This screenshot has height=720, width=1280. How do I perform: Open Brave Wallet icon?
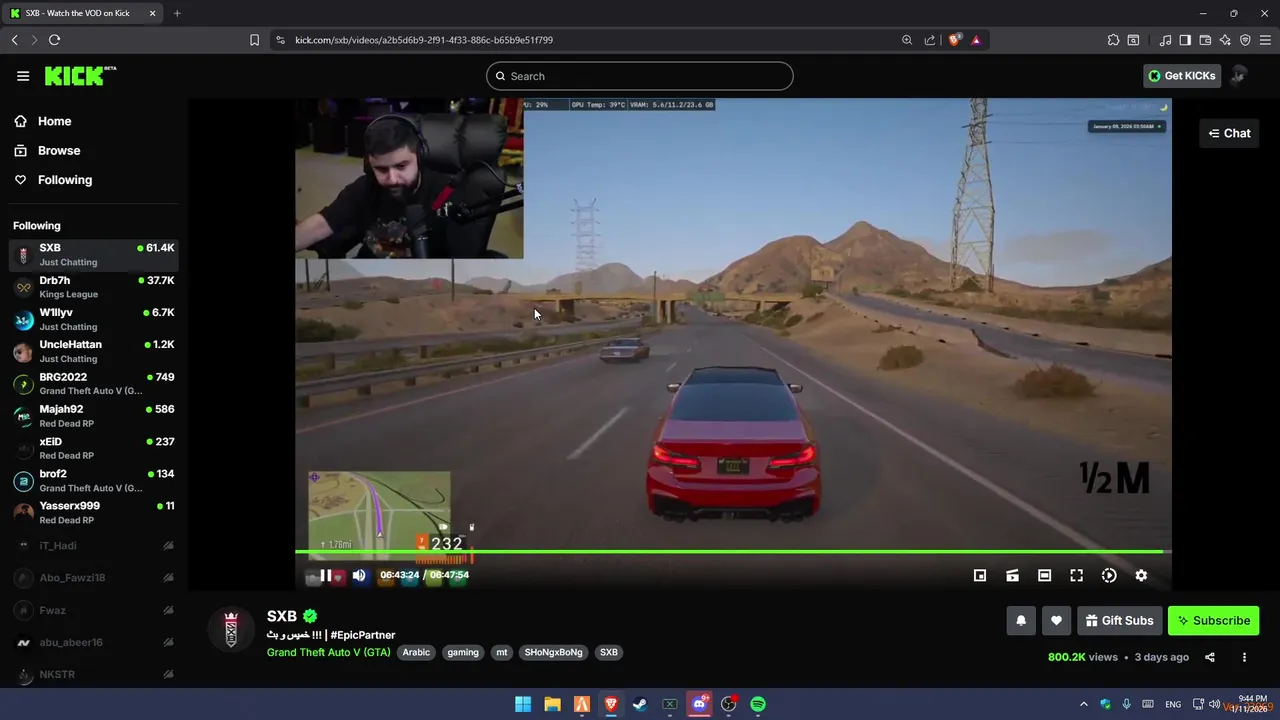coord(1205,40)
